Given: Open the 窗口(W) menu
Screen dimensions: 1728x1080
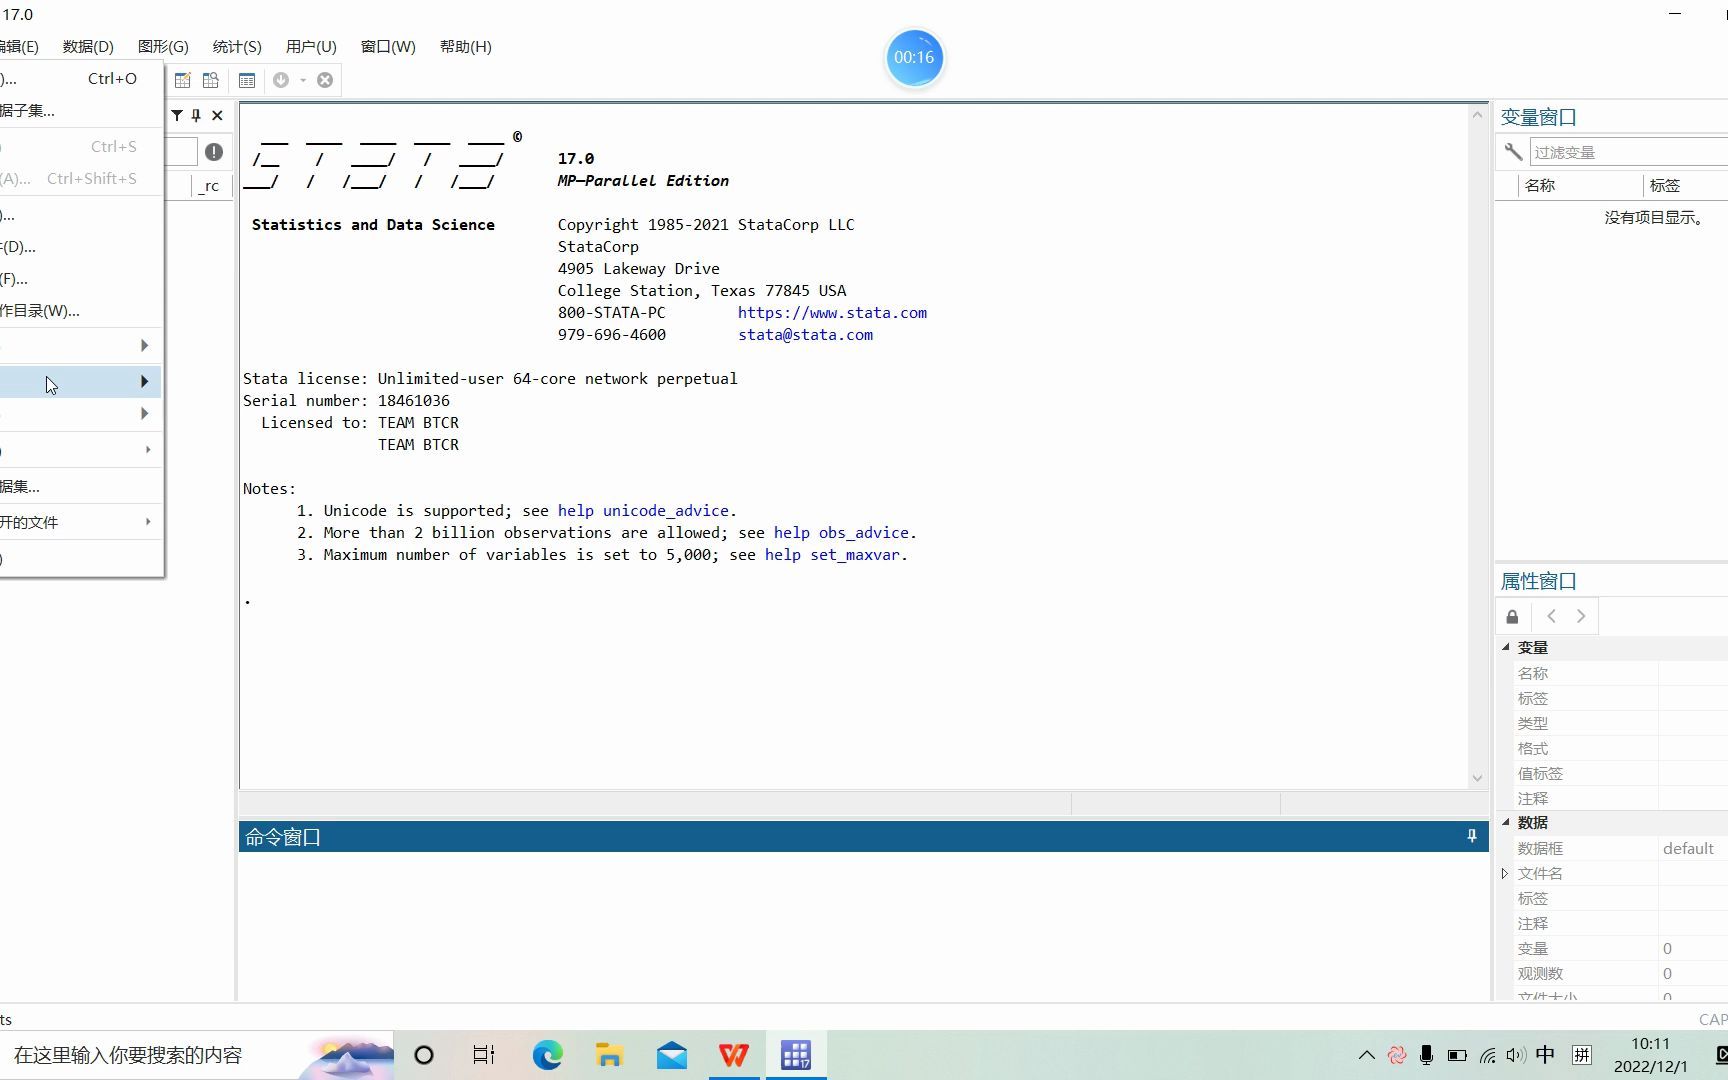Looking at the screenshot, I should tap(388, 47).
